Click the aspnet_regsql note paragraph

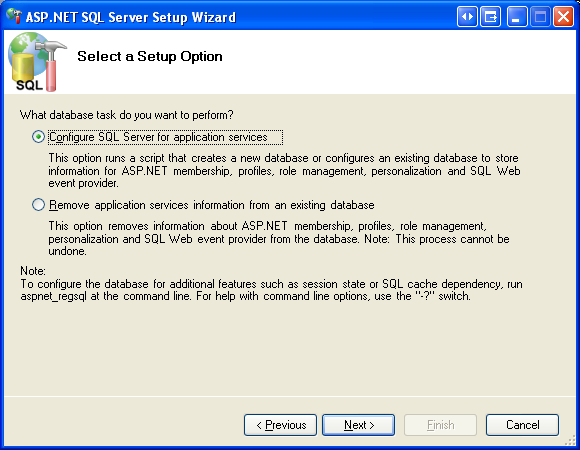(272, 290)
